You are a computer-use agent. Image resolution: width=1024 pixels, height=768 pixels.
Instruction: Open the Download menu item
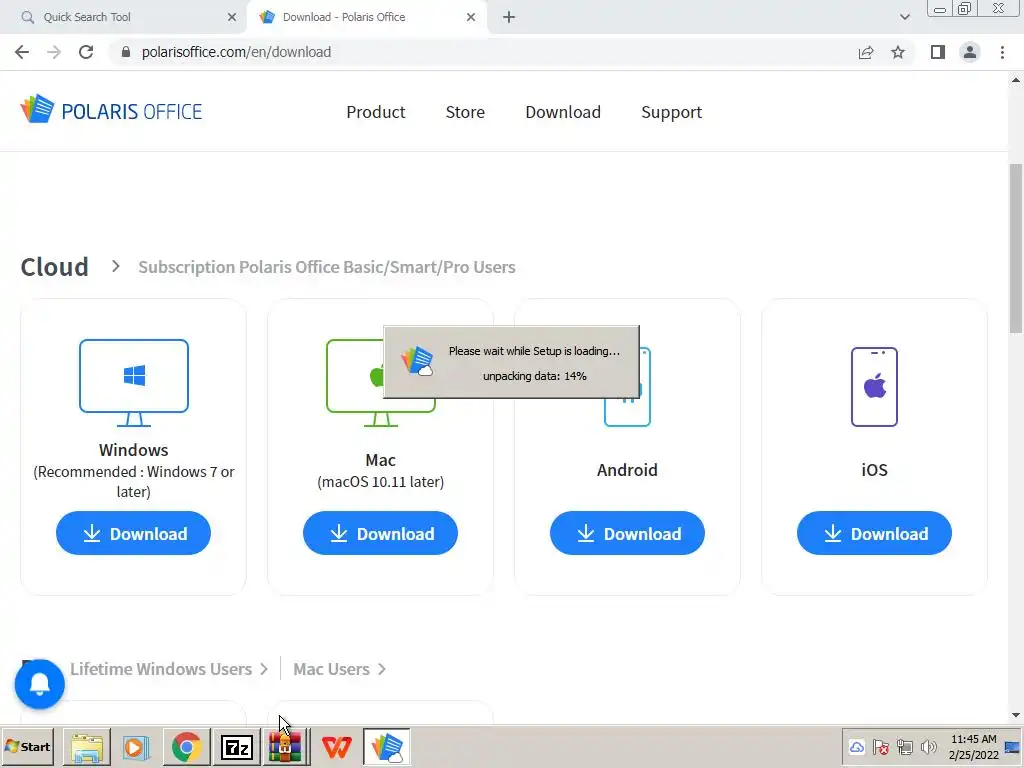point(563,112)
